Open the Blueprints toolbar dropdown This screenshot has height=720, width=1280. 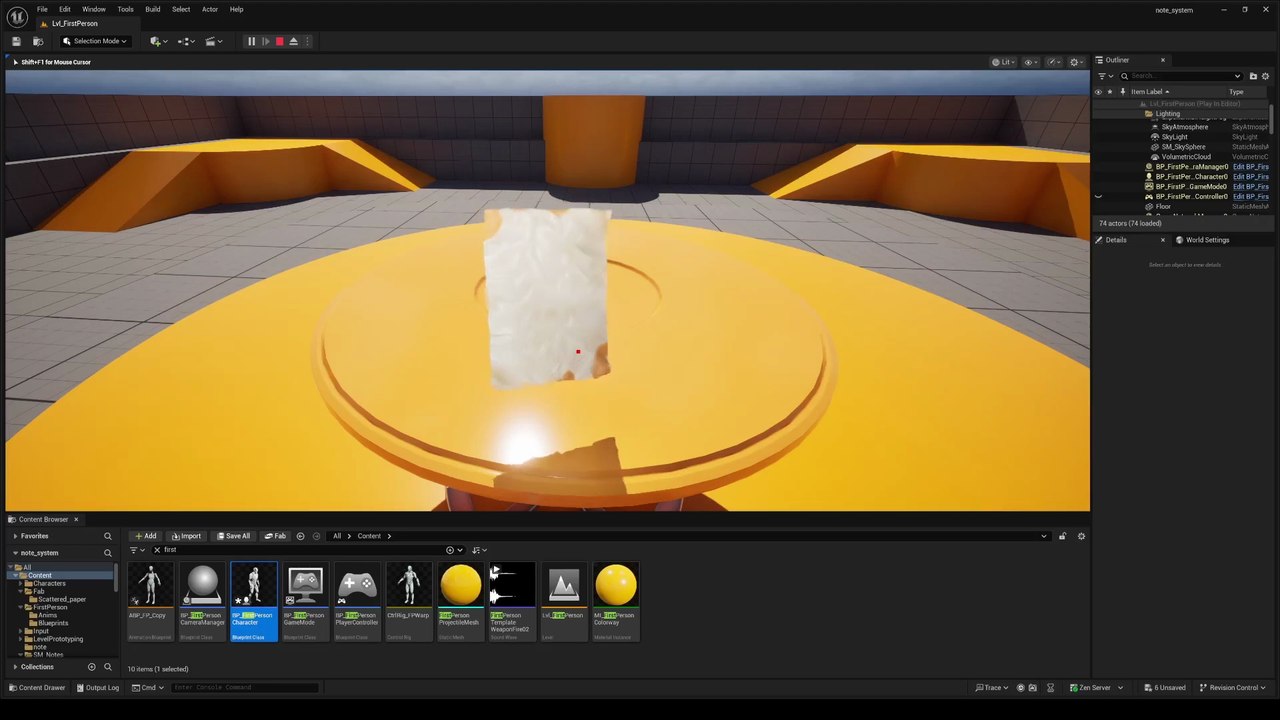tap(186, 41)
